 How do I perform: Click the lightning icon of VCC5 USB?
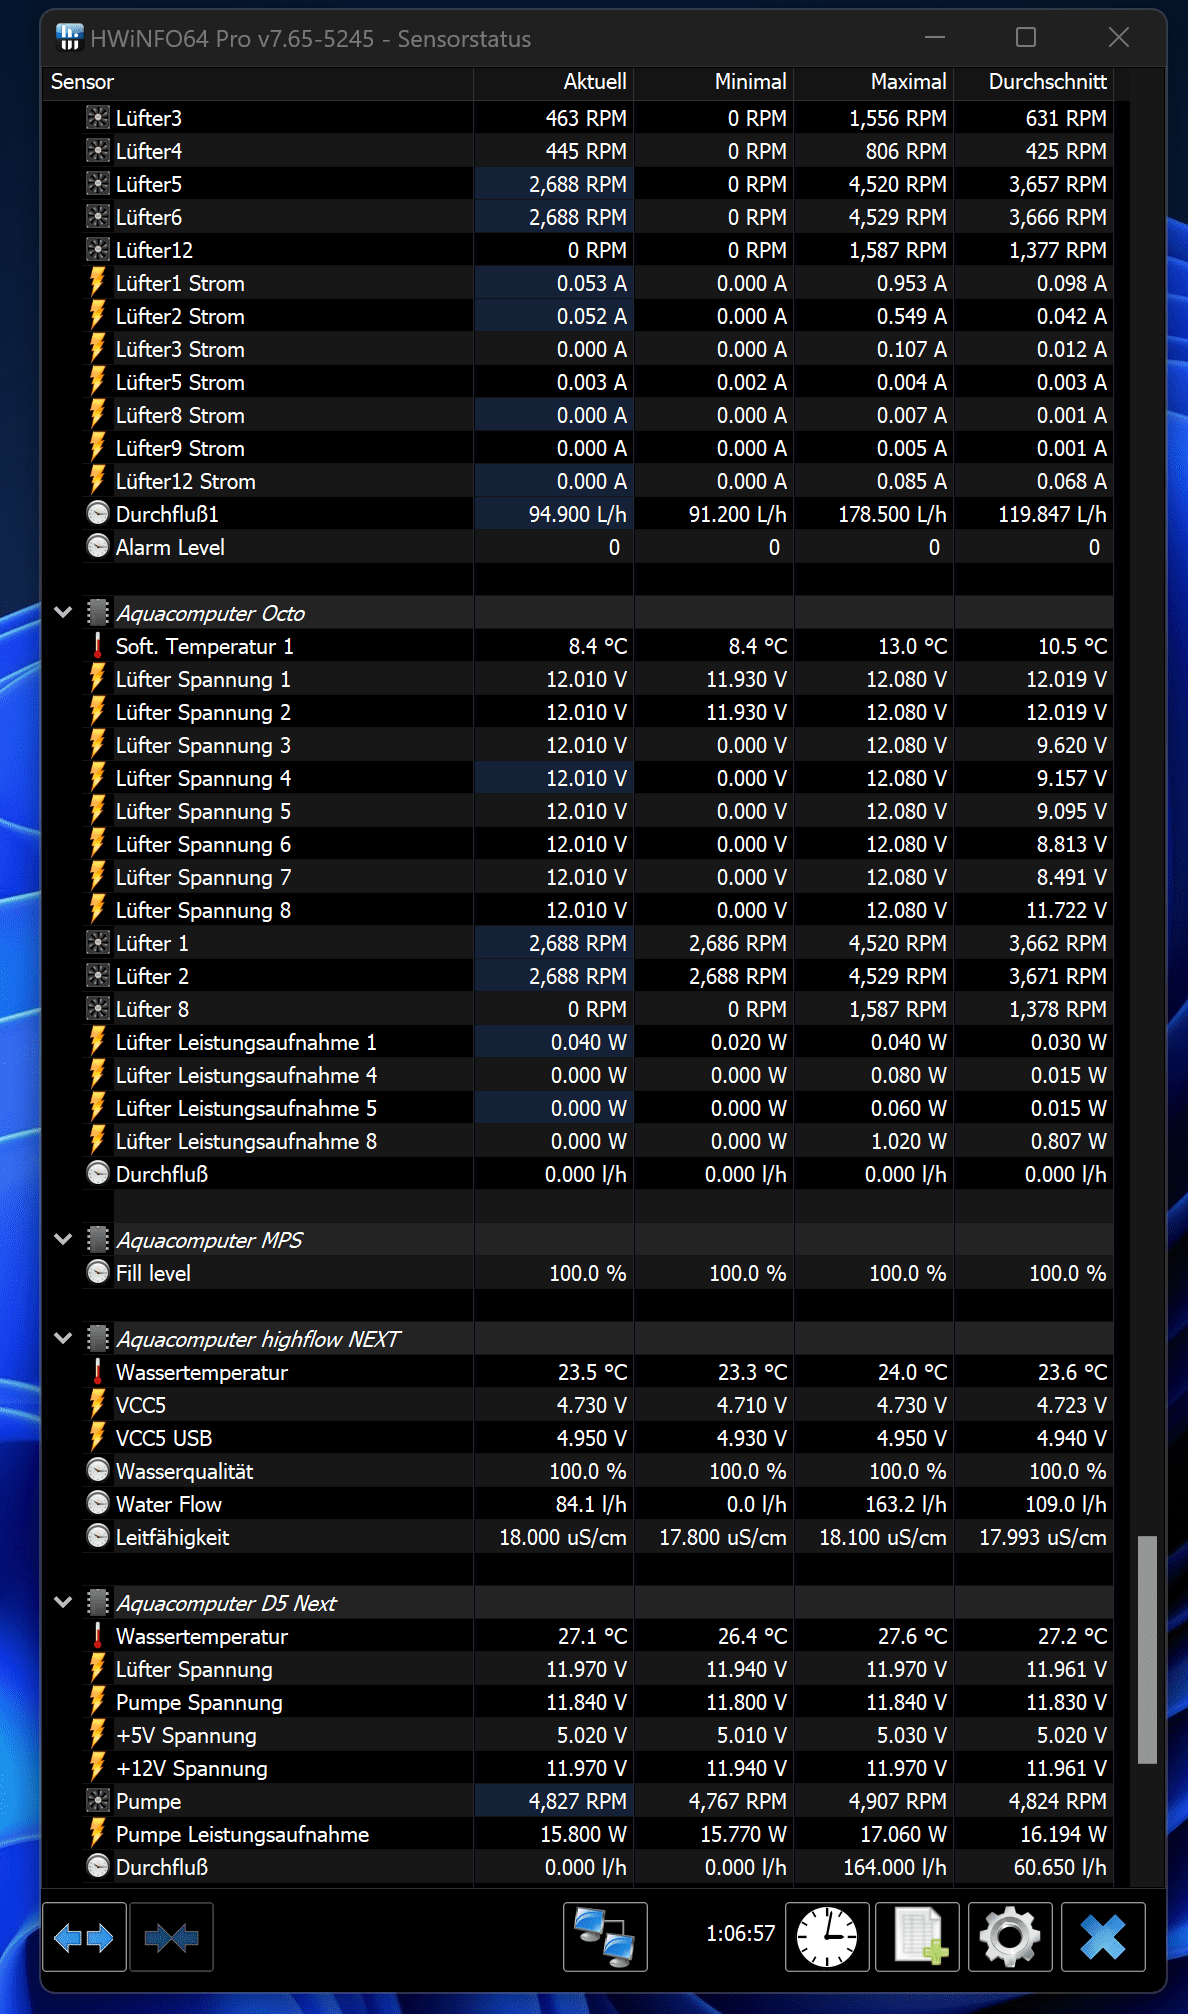[x=98, y=1438]
